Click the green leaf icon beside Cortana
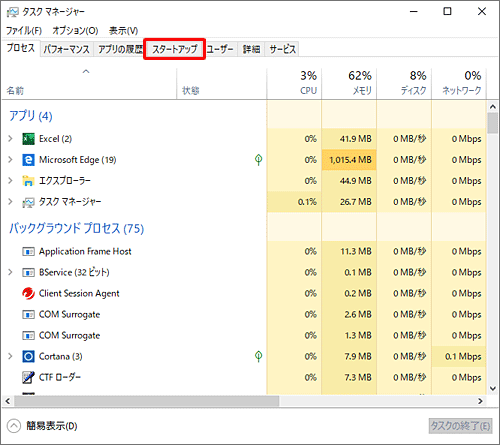Viewport: 500px width, 445px height. coord(258,356)
